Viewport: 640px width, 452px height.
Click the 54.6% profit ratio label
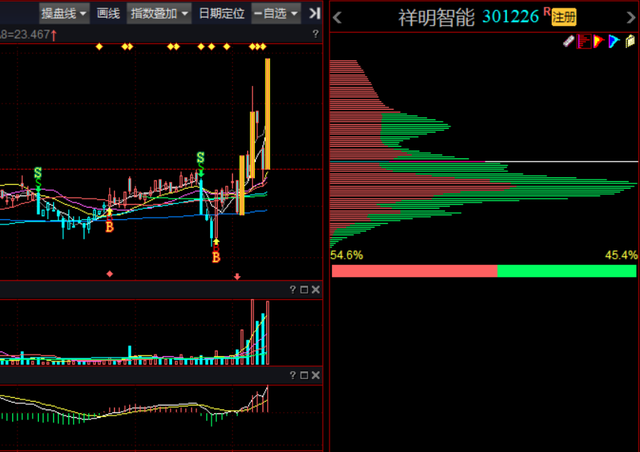click(x=347, y=255)
